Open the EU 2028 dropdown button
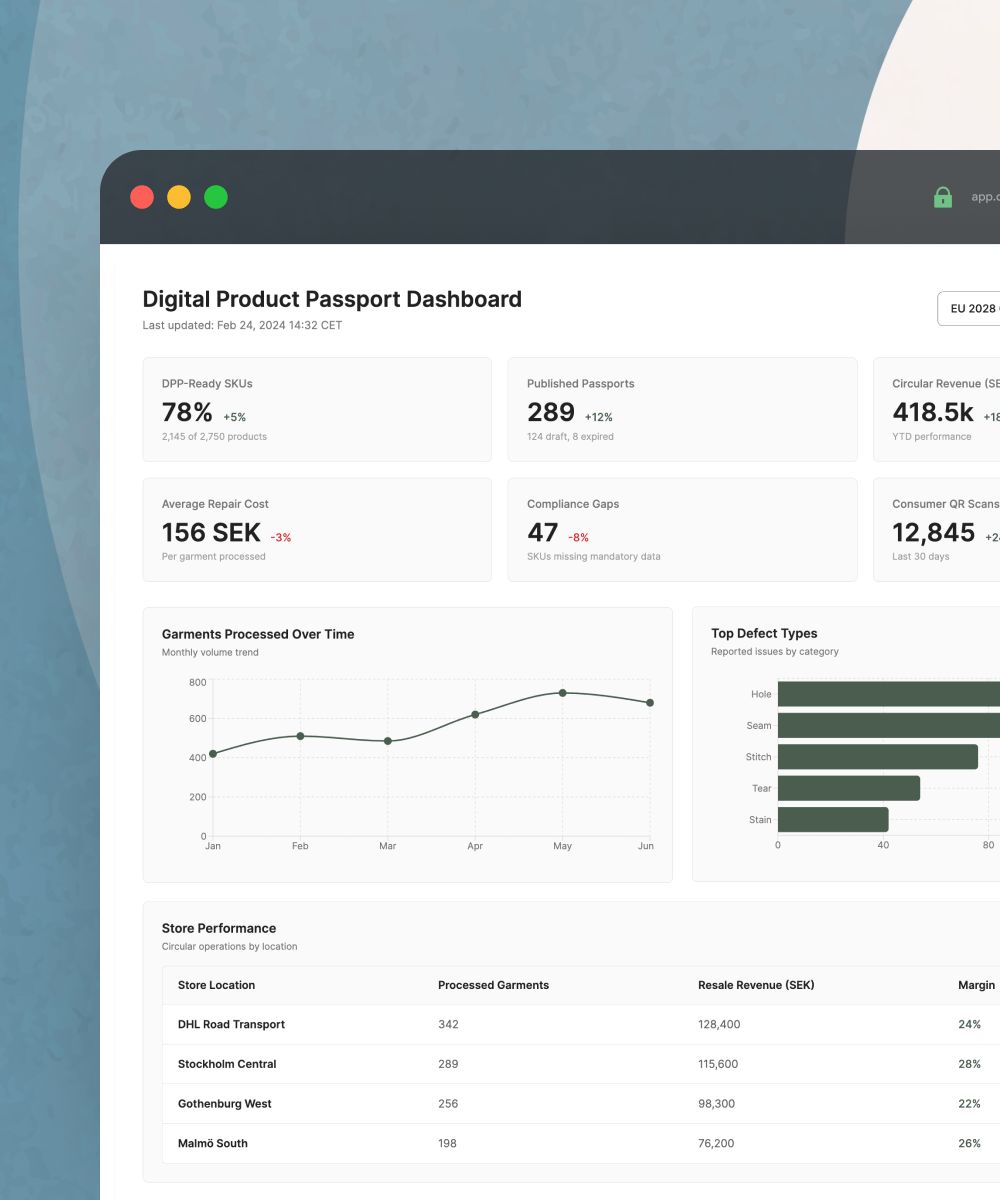Image resolution: width=1000 pixels, height=1200 pixels. pyautogui.click(x=968, y=309)
